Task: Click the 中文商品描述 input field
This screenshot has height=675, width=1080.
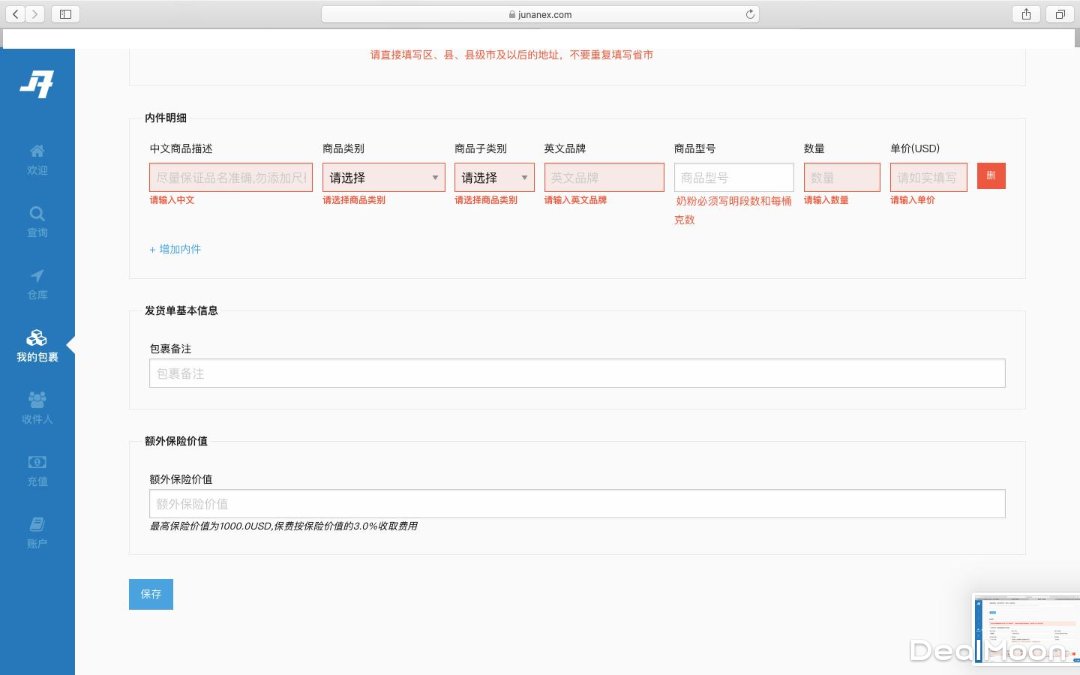Action: point(231,178)
